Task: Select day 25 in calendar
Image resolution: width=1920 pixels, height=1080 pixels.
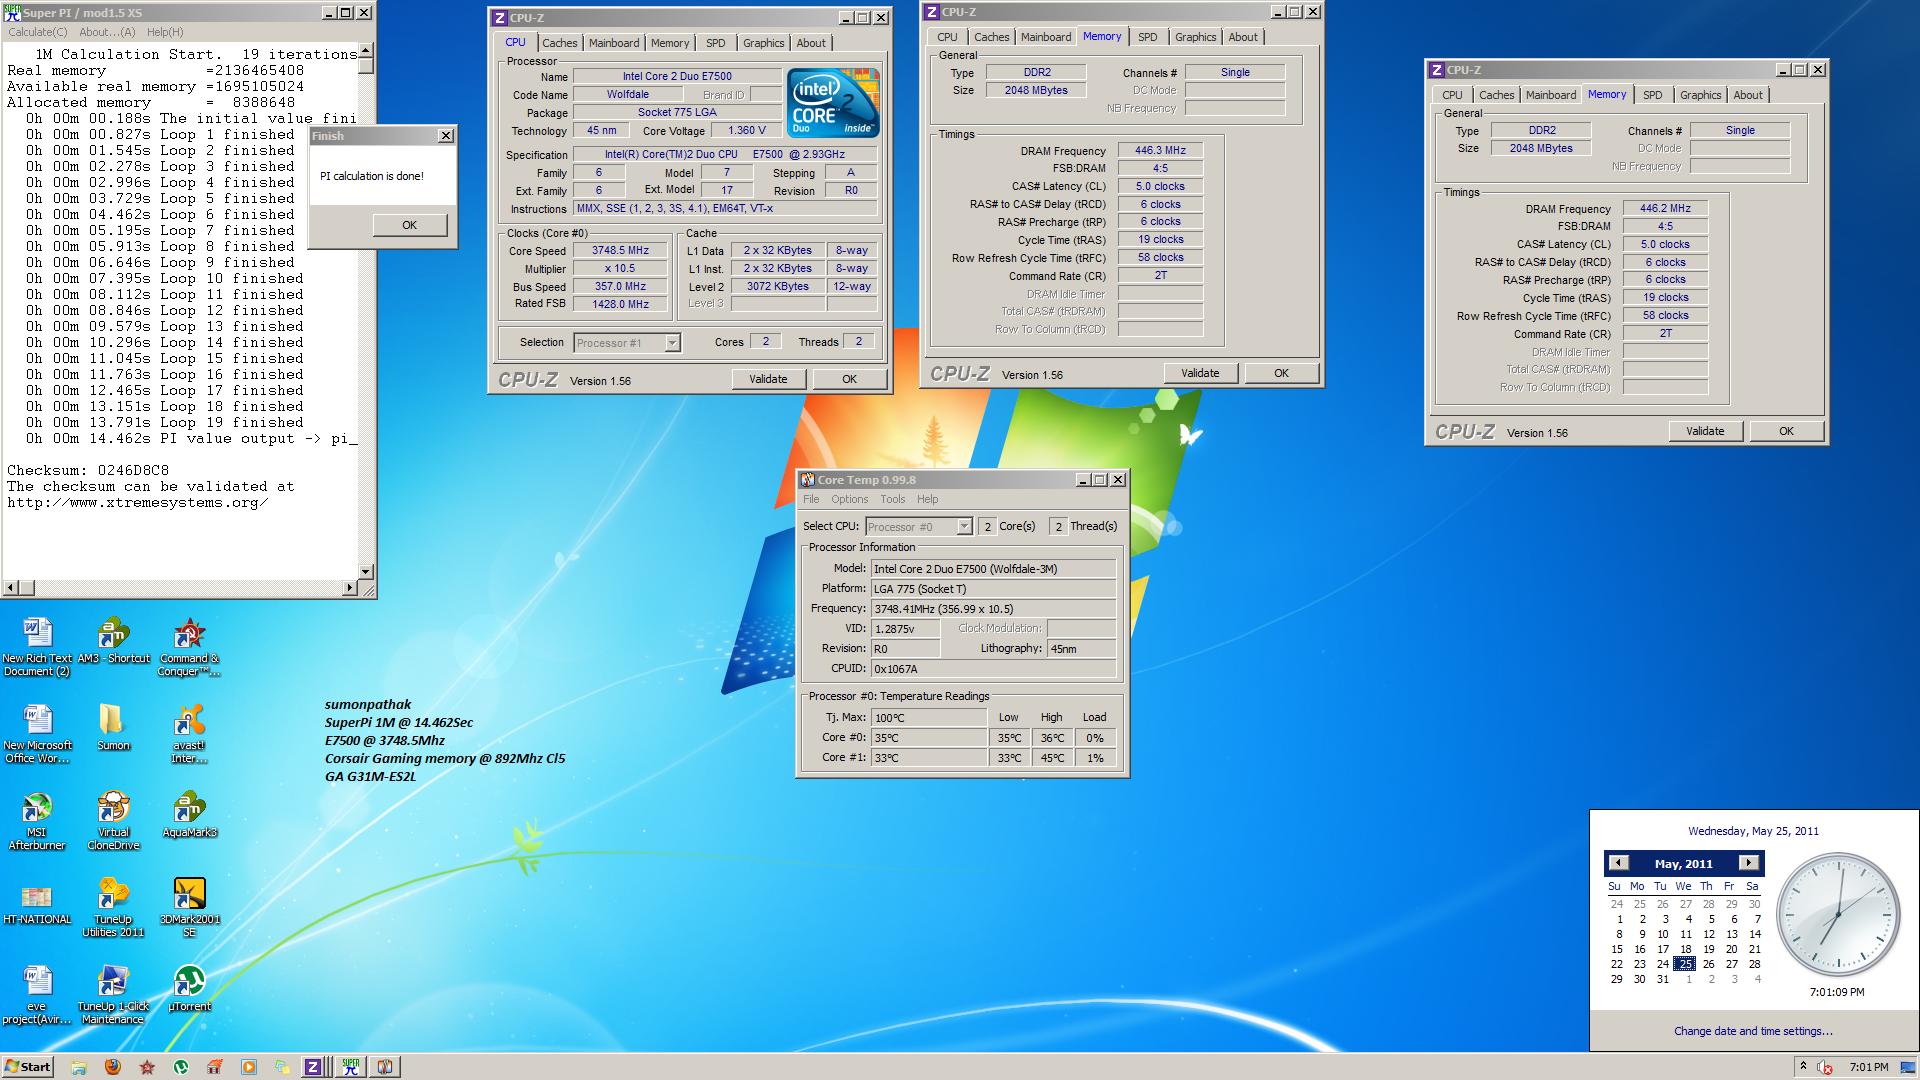Action: [x=1686, y=964]
